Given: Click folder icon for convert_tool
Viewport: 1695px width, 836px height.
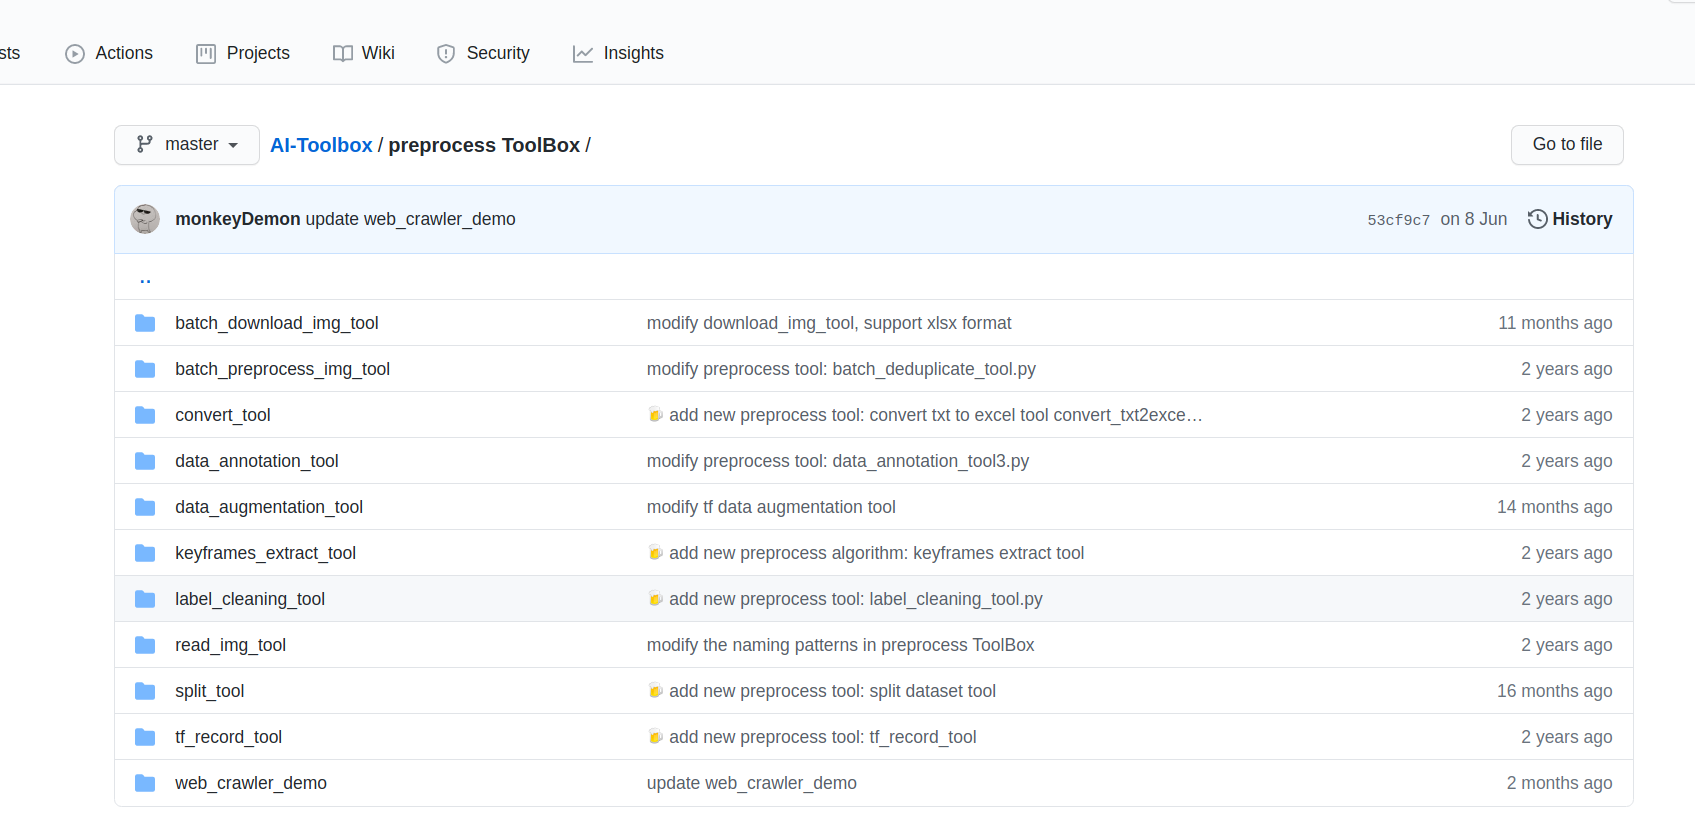Looking at the screenshot, I should point(145,415).
